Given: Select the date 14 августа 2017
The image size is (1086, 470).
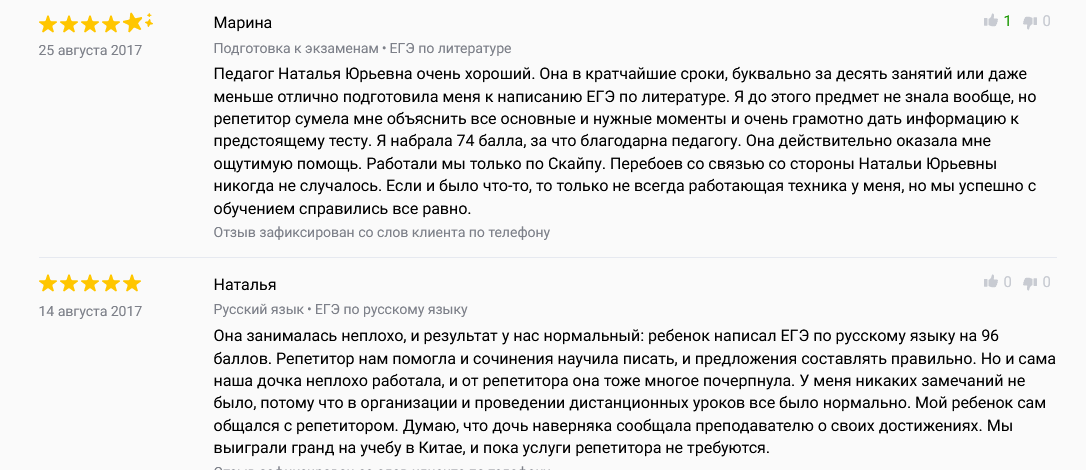Looking at the screenshot, I should point(90,311).
